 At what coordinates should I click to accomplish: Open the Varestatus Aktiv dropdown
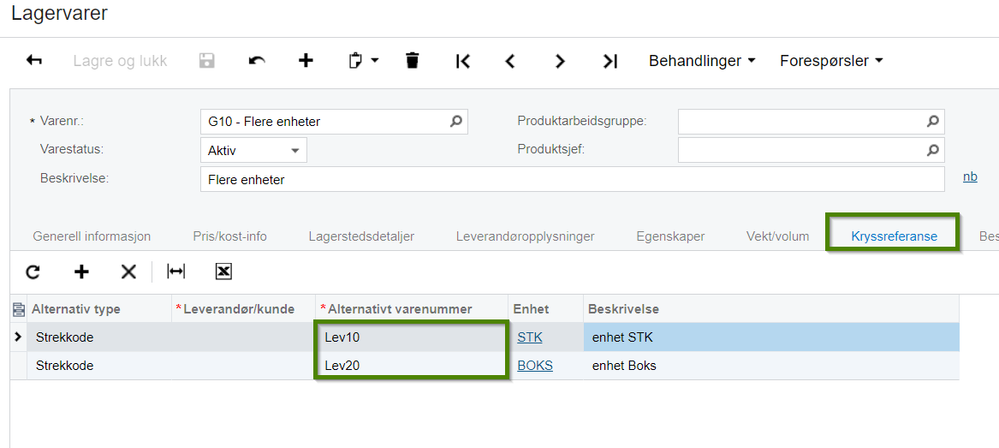point(254,150)
